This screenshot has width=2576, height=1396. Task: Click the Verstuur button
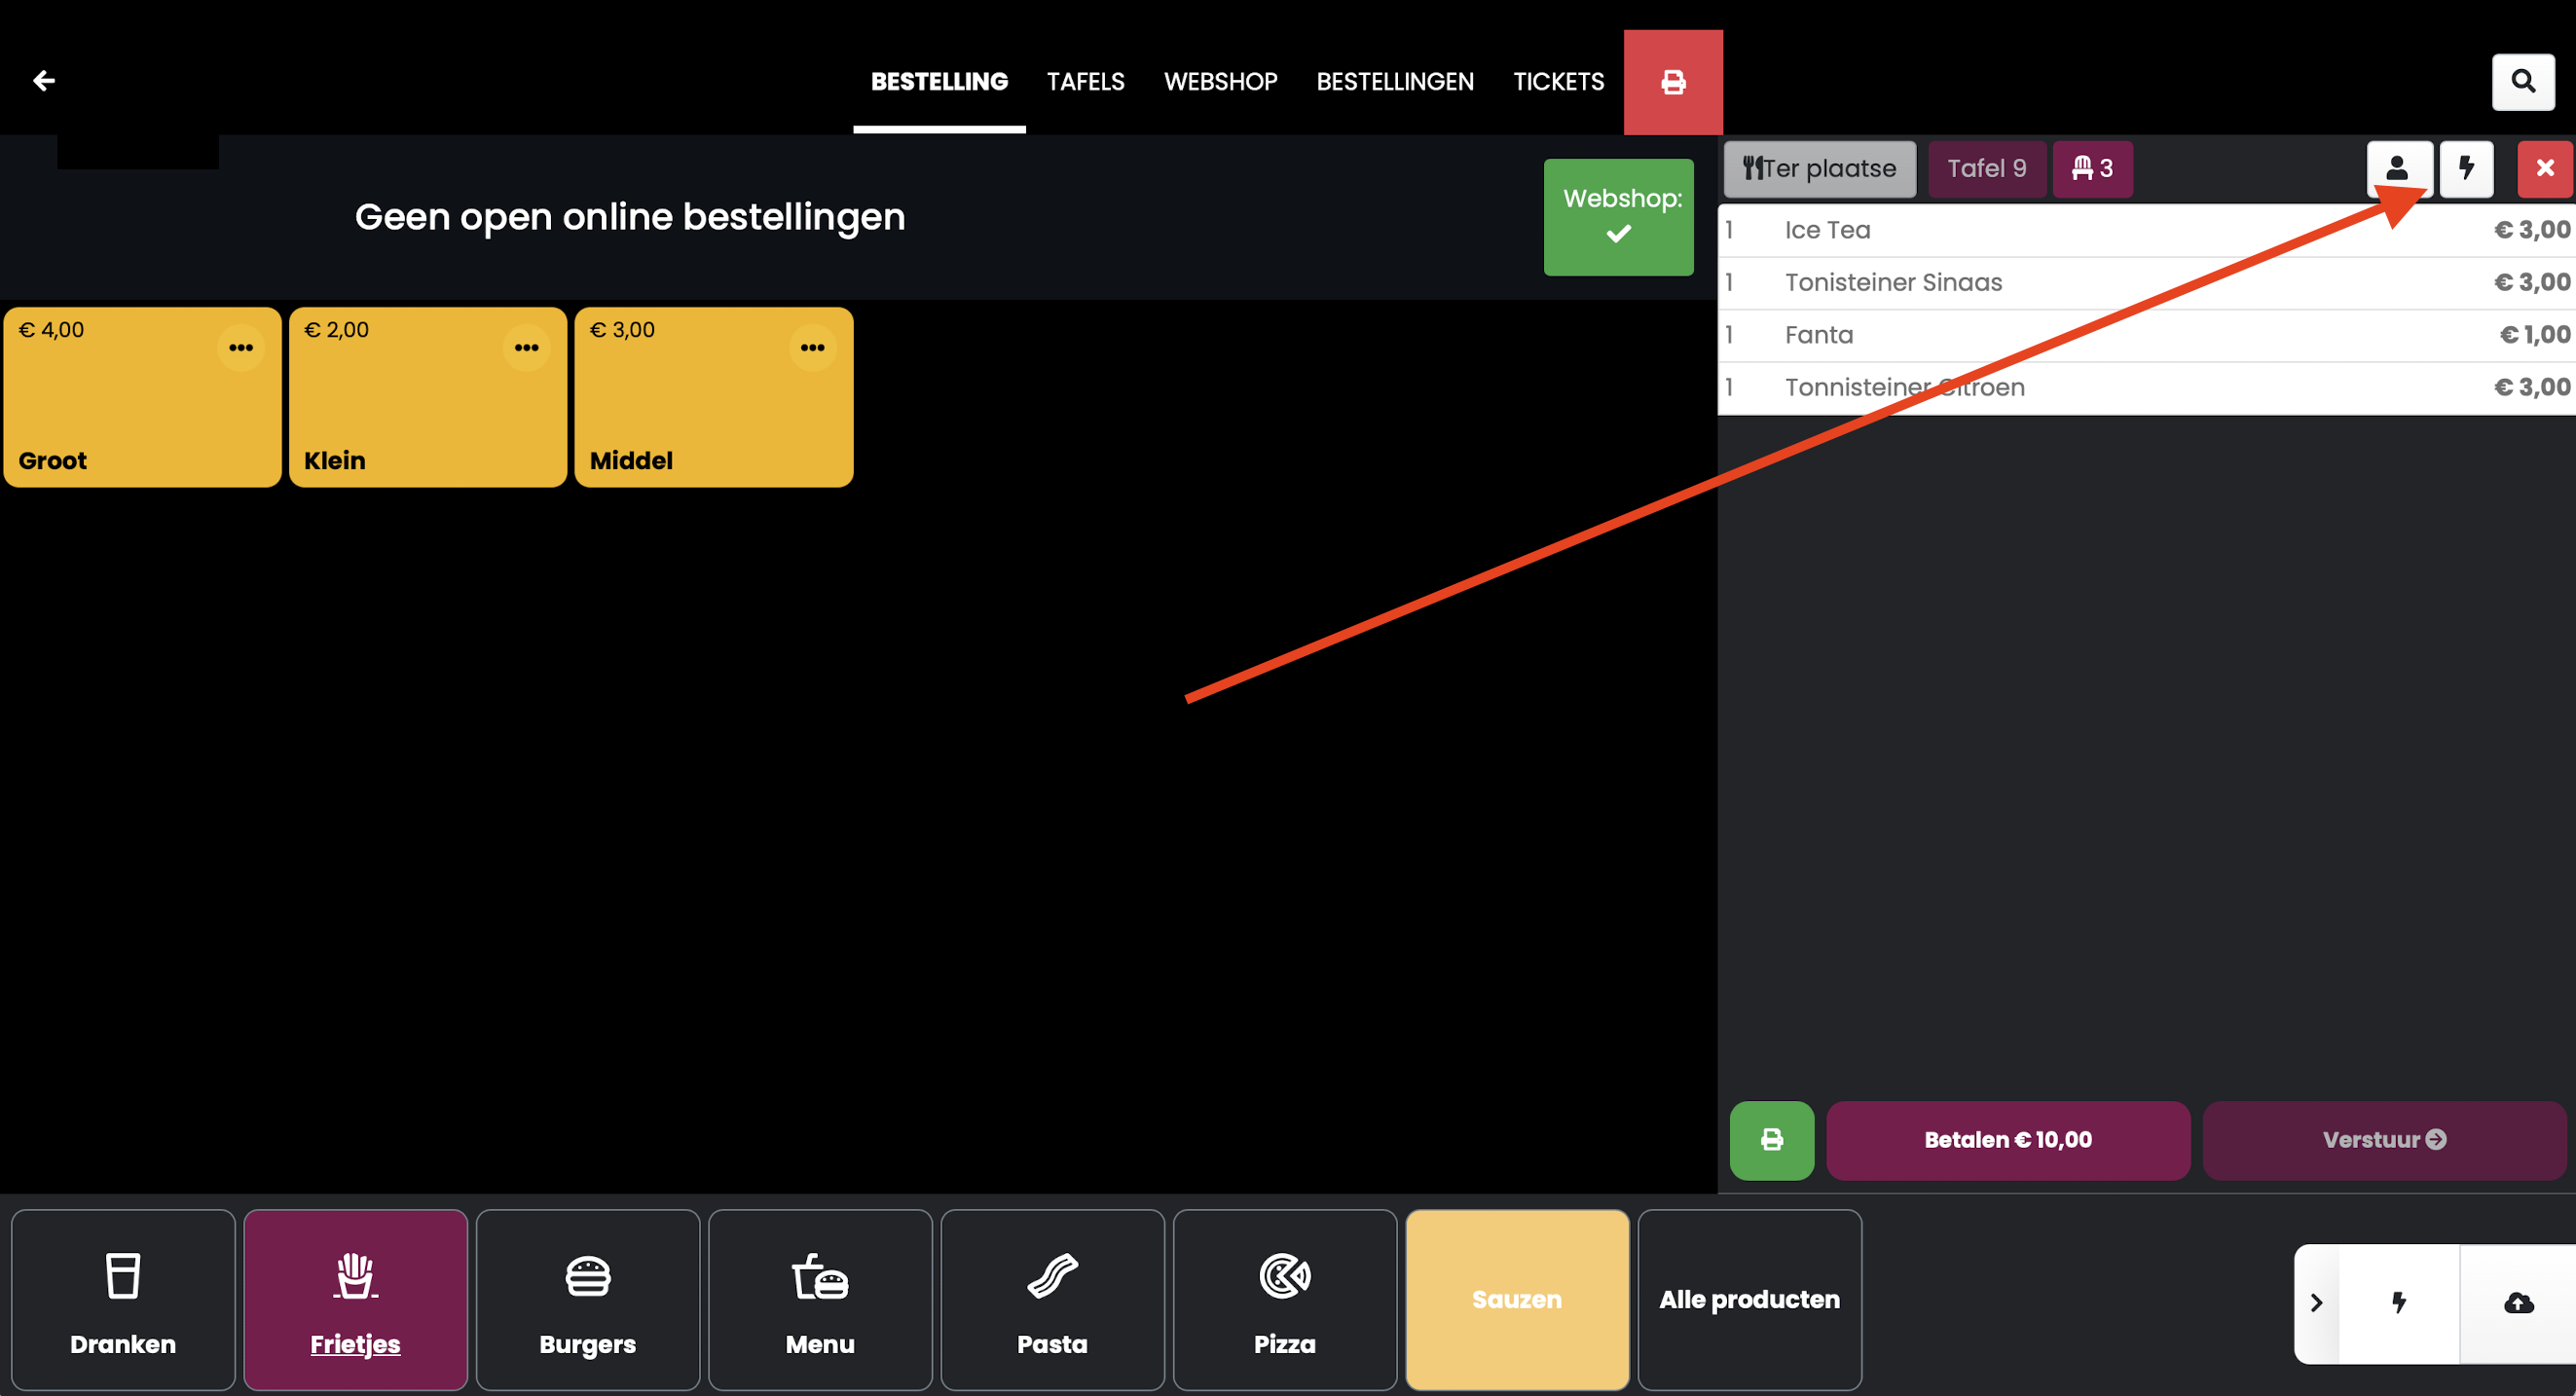point(2384,1140)
